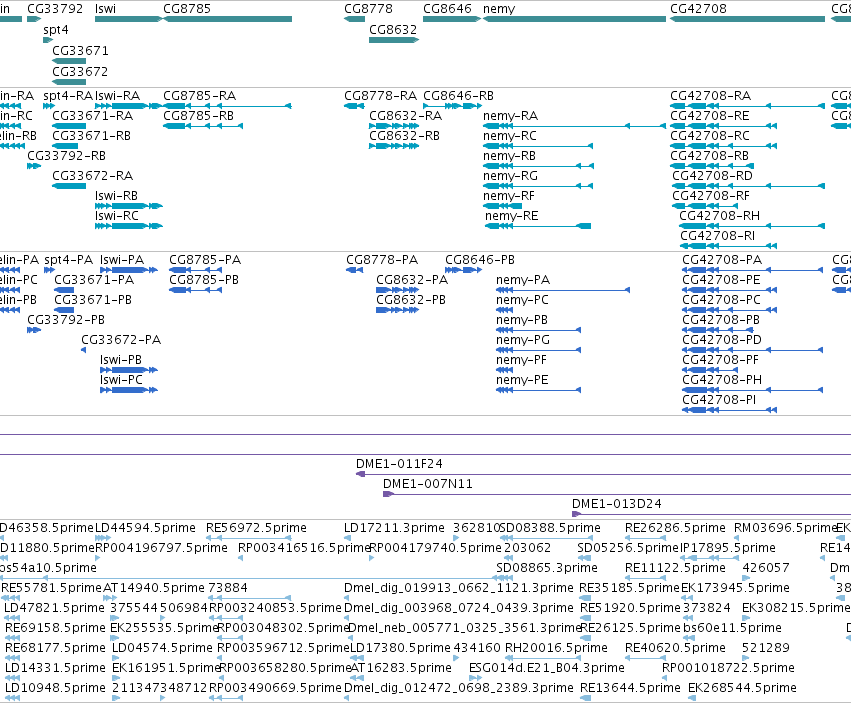Select the Iswi gene feature
851x703 pixels.
(129, 19)
